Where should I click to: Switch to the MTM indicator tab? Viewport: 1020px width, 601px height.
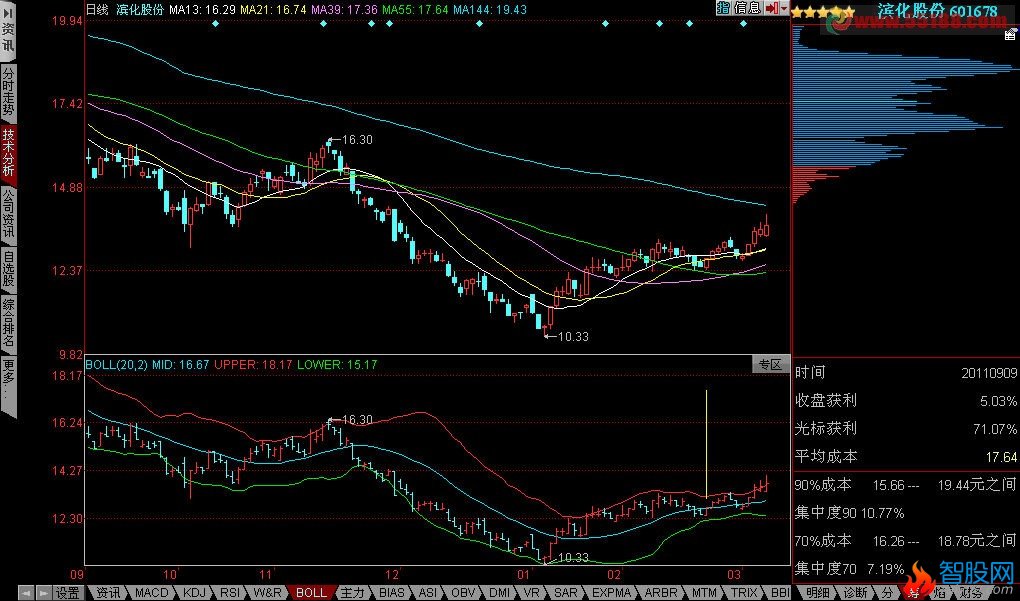(x=704, y=593)
